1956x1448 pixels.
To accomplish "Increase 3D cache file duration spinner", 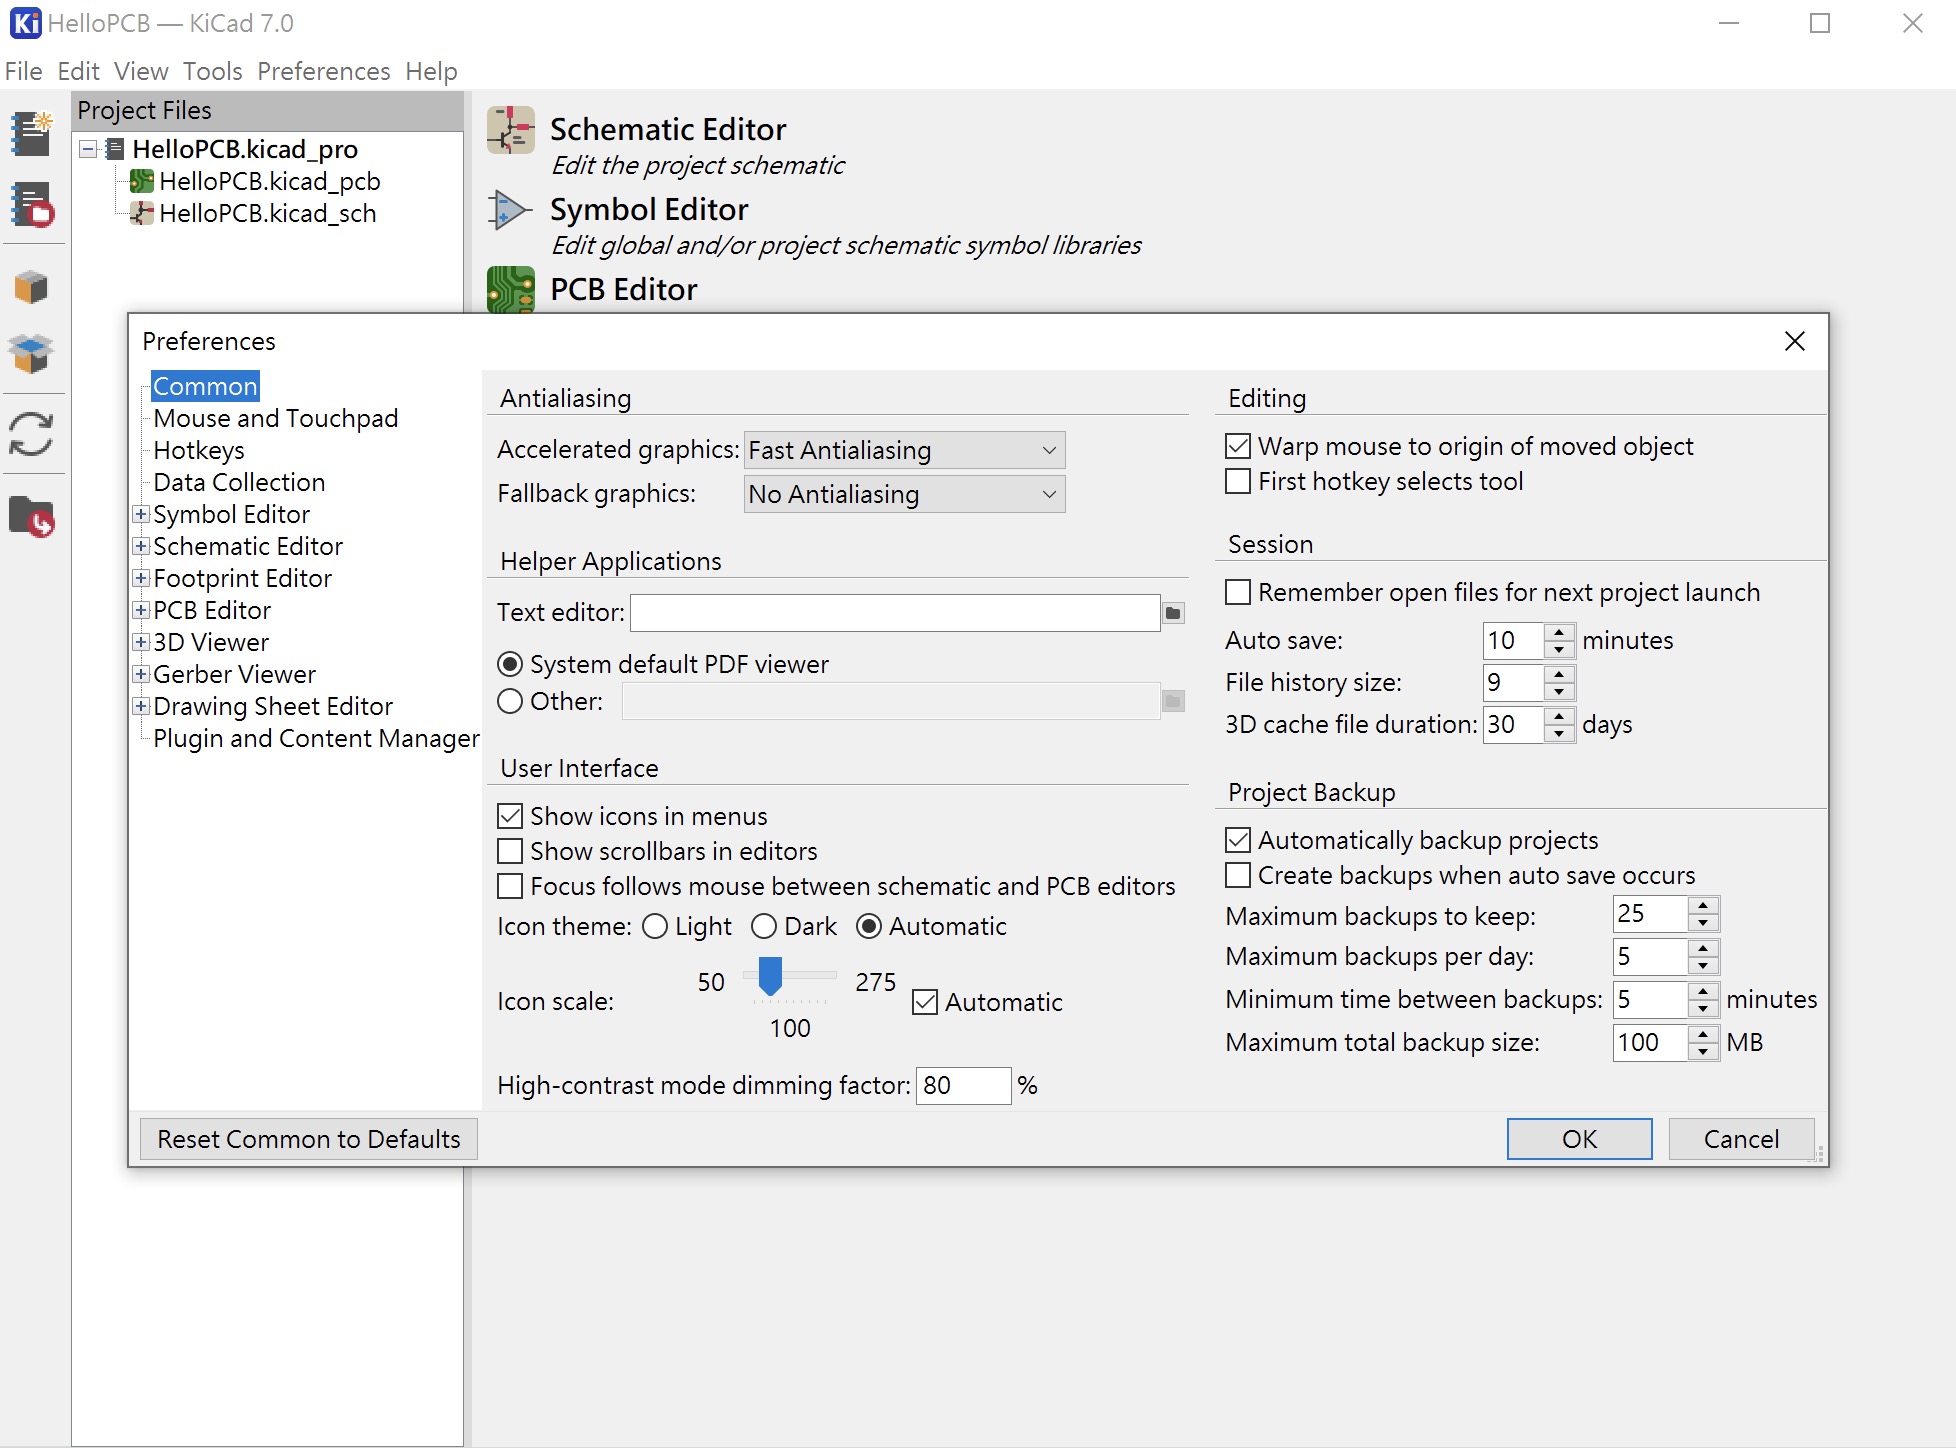I will [1559, 715].
